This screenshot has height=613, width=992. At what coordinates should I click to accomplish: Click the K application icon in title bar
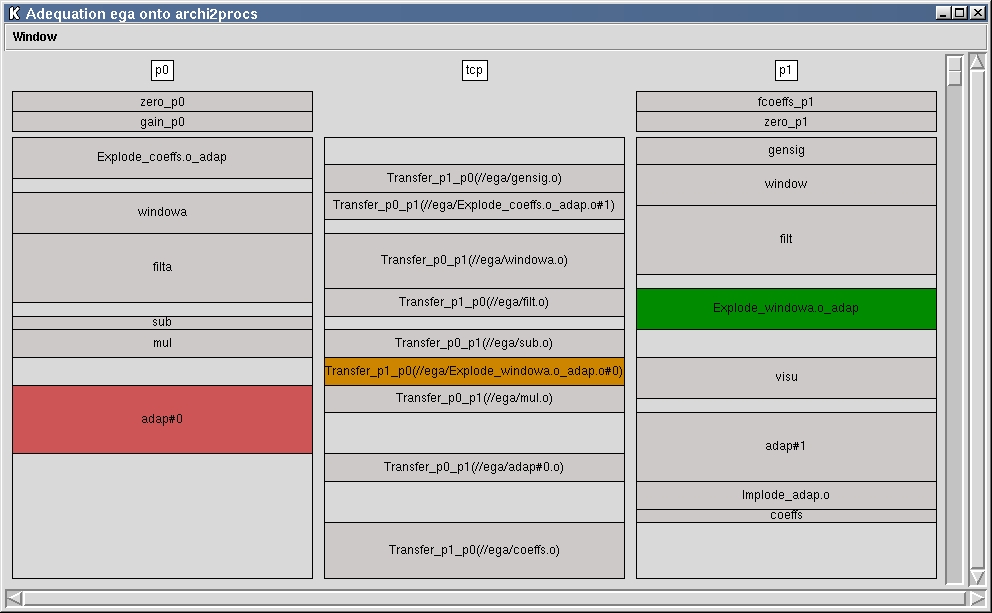click(x=13, y=13)
